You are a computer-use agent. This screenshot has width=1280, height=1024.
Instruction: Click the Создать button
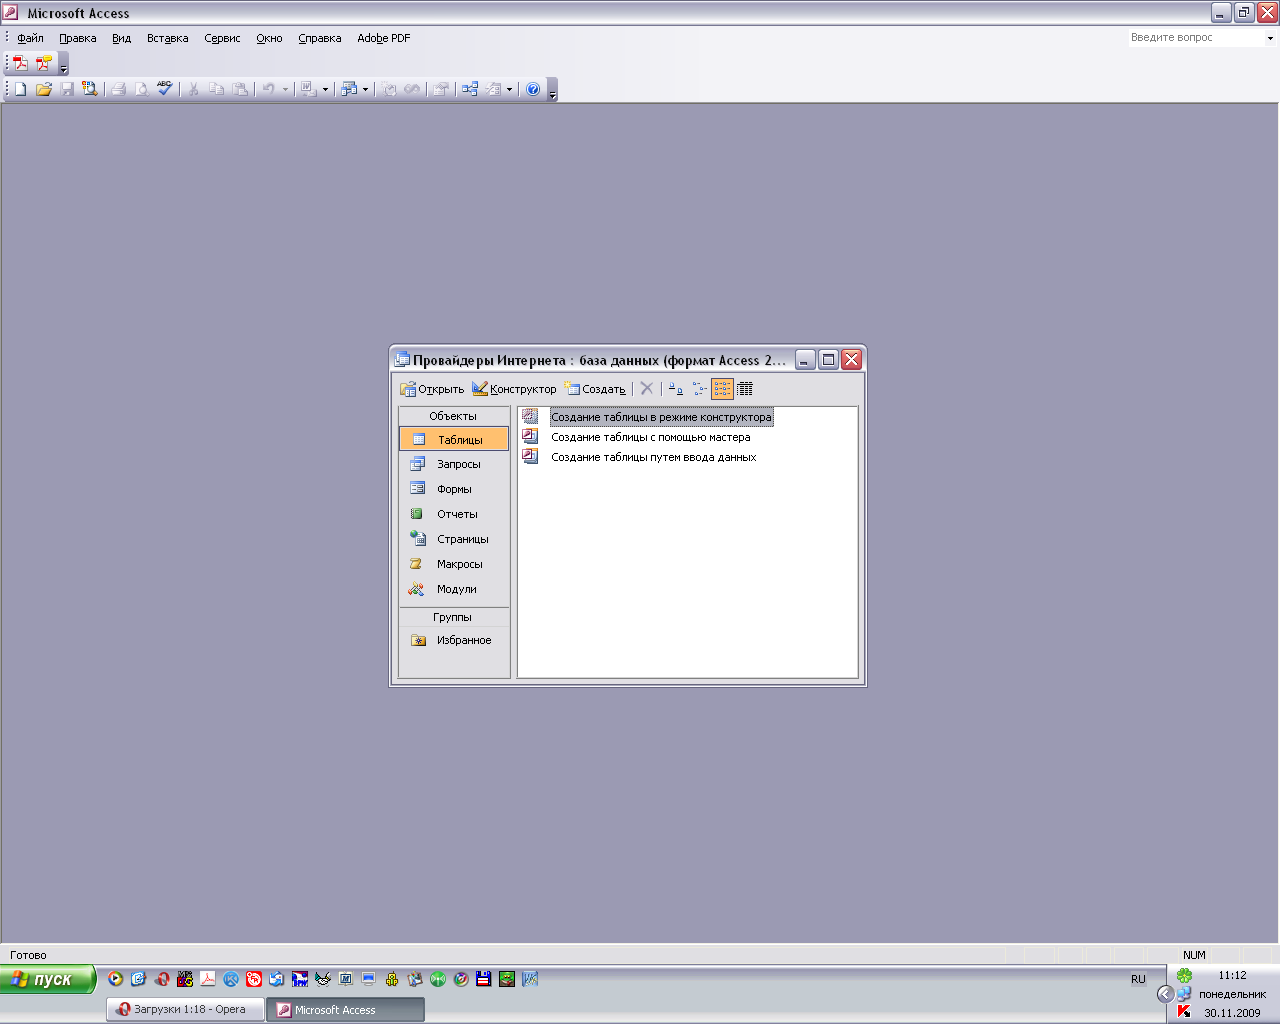595,389
